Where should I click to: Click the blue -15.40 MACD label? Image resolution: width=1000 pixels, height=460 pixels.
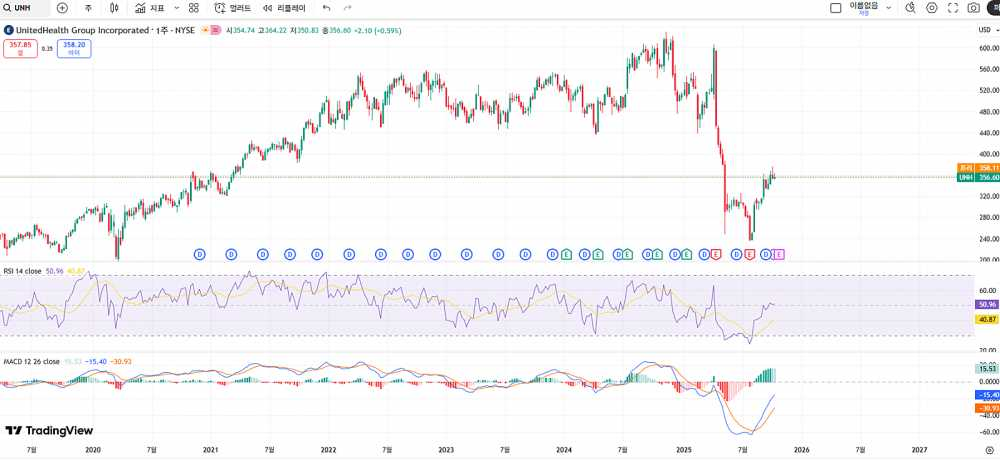pos(987,395)
